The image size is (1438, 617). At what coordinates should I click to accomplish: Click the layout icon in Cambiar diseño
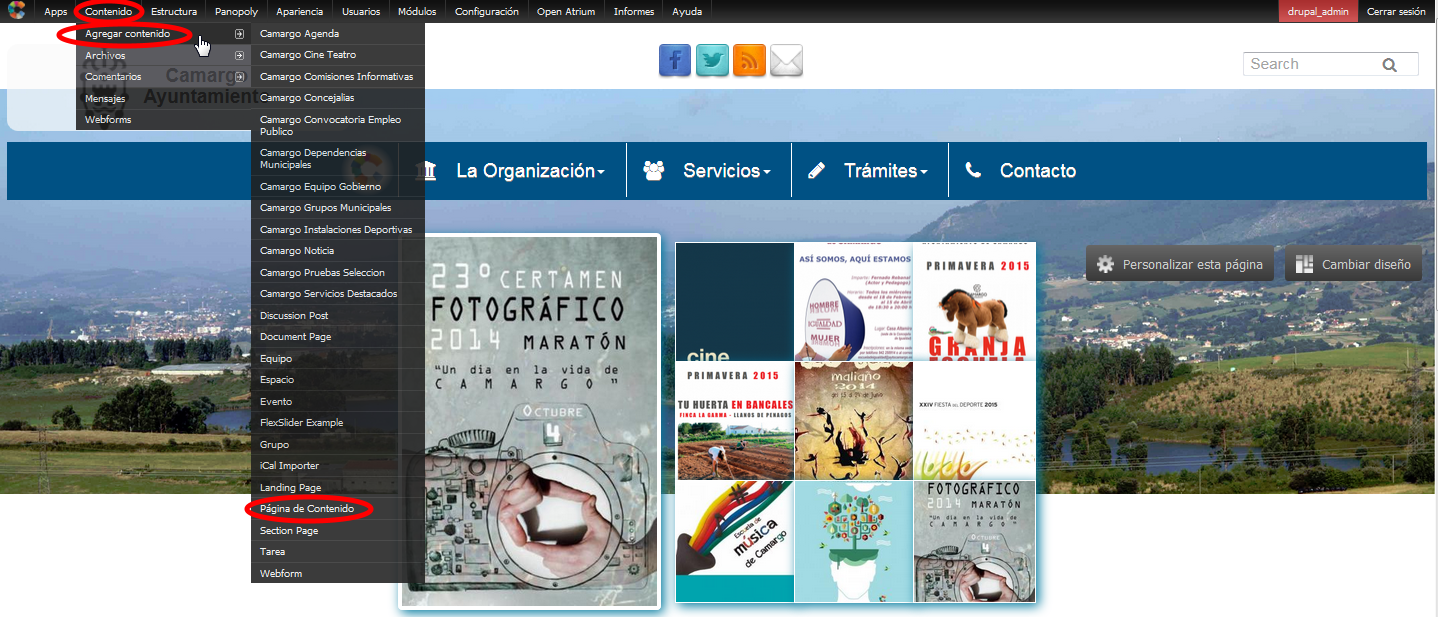(x=1304, y=265)
